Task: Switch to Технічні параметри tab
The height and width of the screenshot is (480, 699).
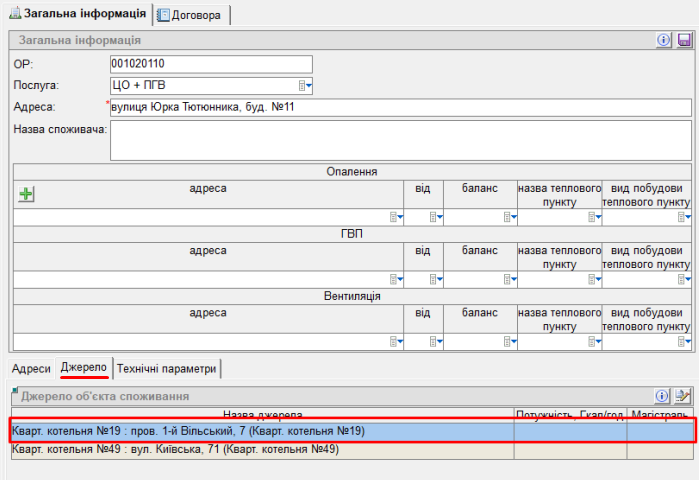Action: [166, 369]
